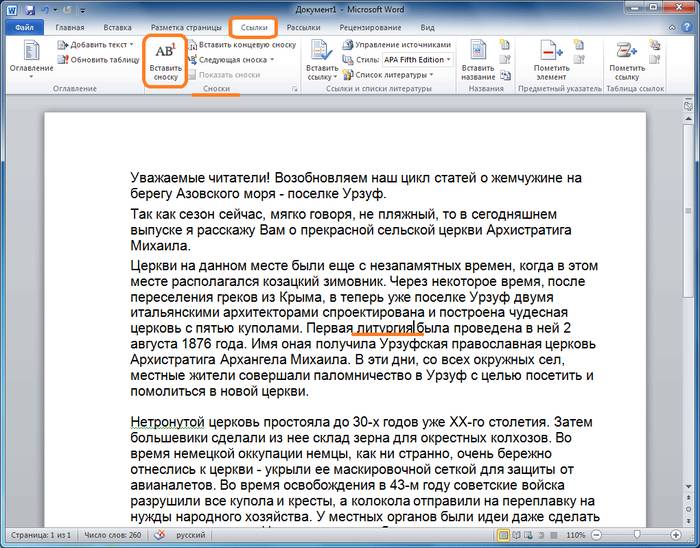The image size is (700, 548).
Task: Open the Сноски group dialog launcher
Action: pos(294,90)
